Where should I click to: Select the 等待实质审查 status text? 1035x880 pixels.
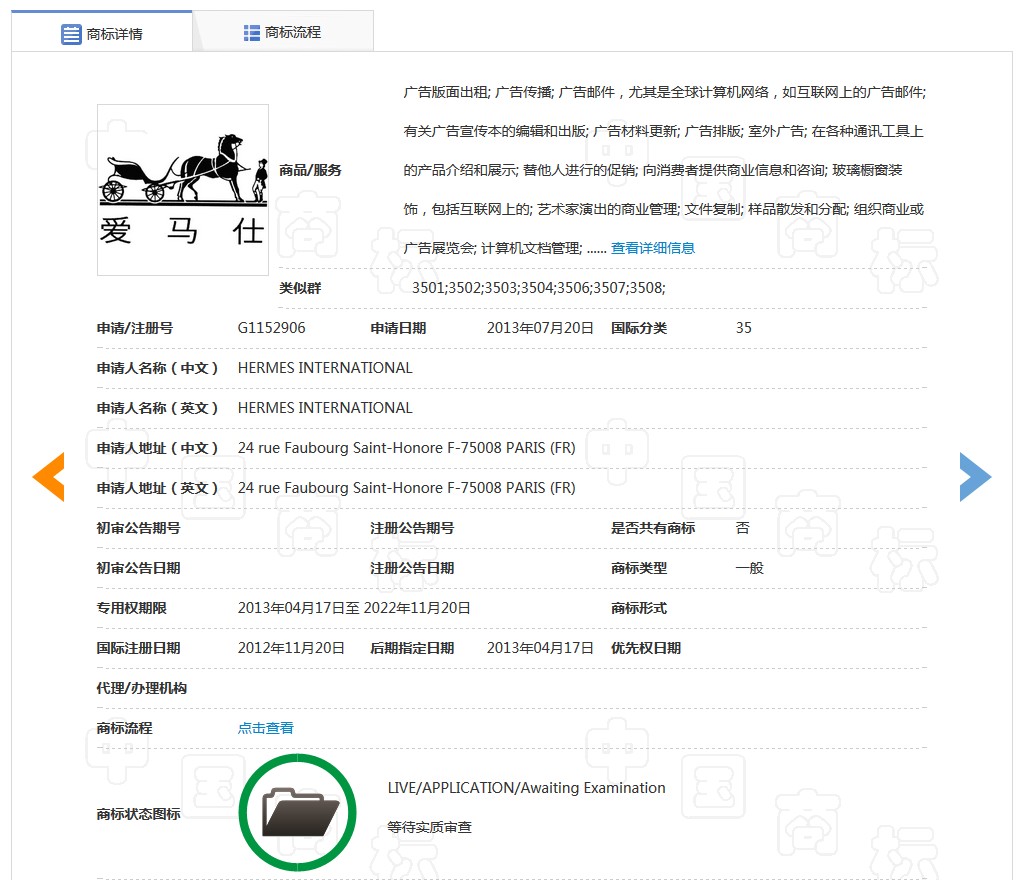[x=429, y=827]
